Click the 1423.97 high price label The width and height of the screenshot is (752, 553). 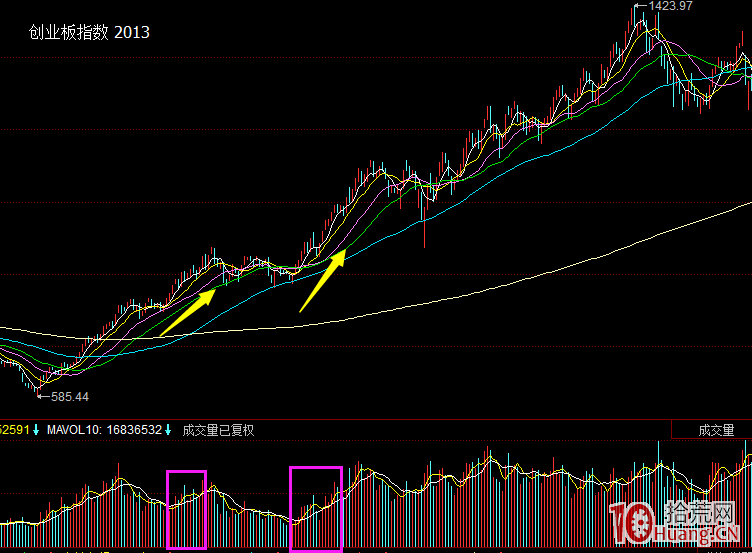click(x=670, y=6)
